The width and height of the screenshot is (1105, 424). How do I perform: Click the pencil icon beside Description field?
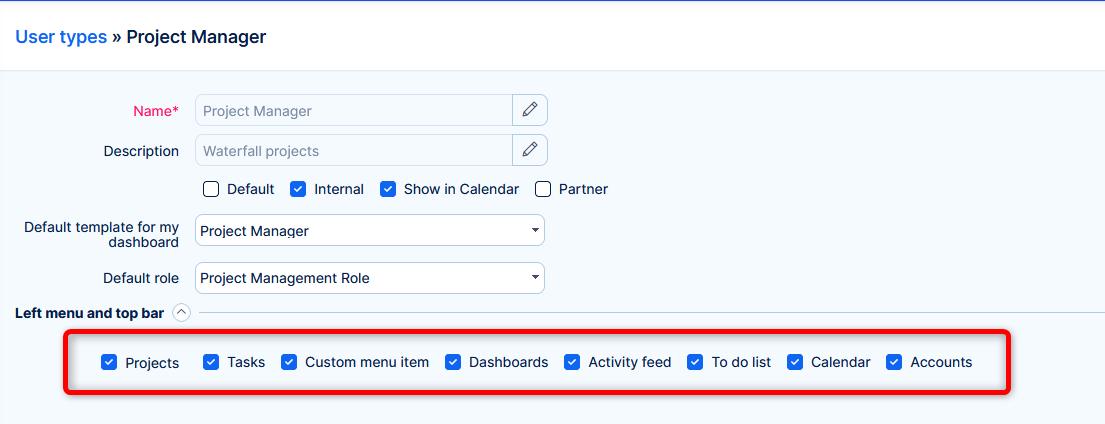[x=530, y=150]
